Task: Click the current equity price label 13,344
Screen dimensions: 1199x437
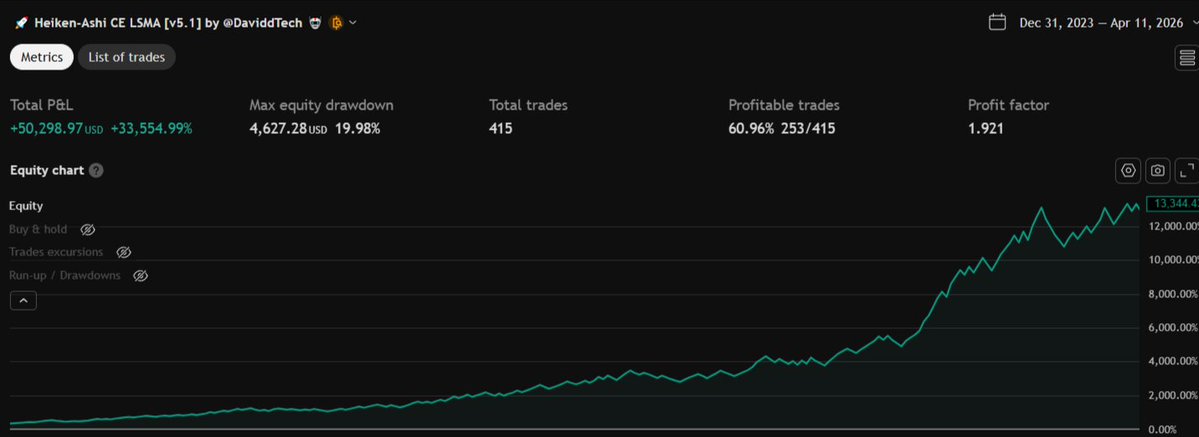Action: coord(1174,204)
